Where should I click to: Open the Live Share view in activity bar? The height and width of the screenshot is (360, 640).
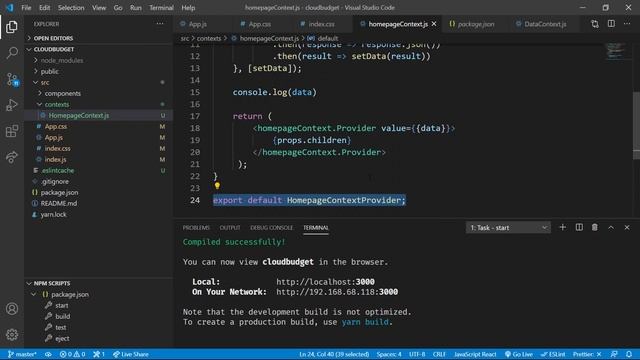(12, 157)
